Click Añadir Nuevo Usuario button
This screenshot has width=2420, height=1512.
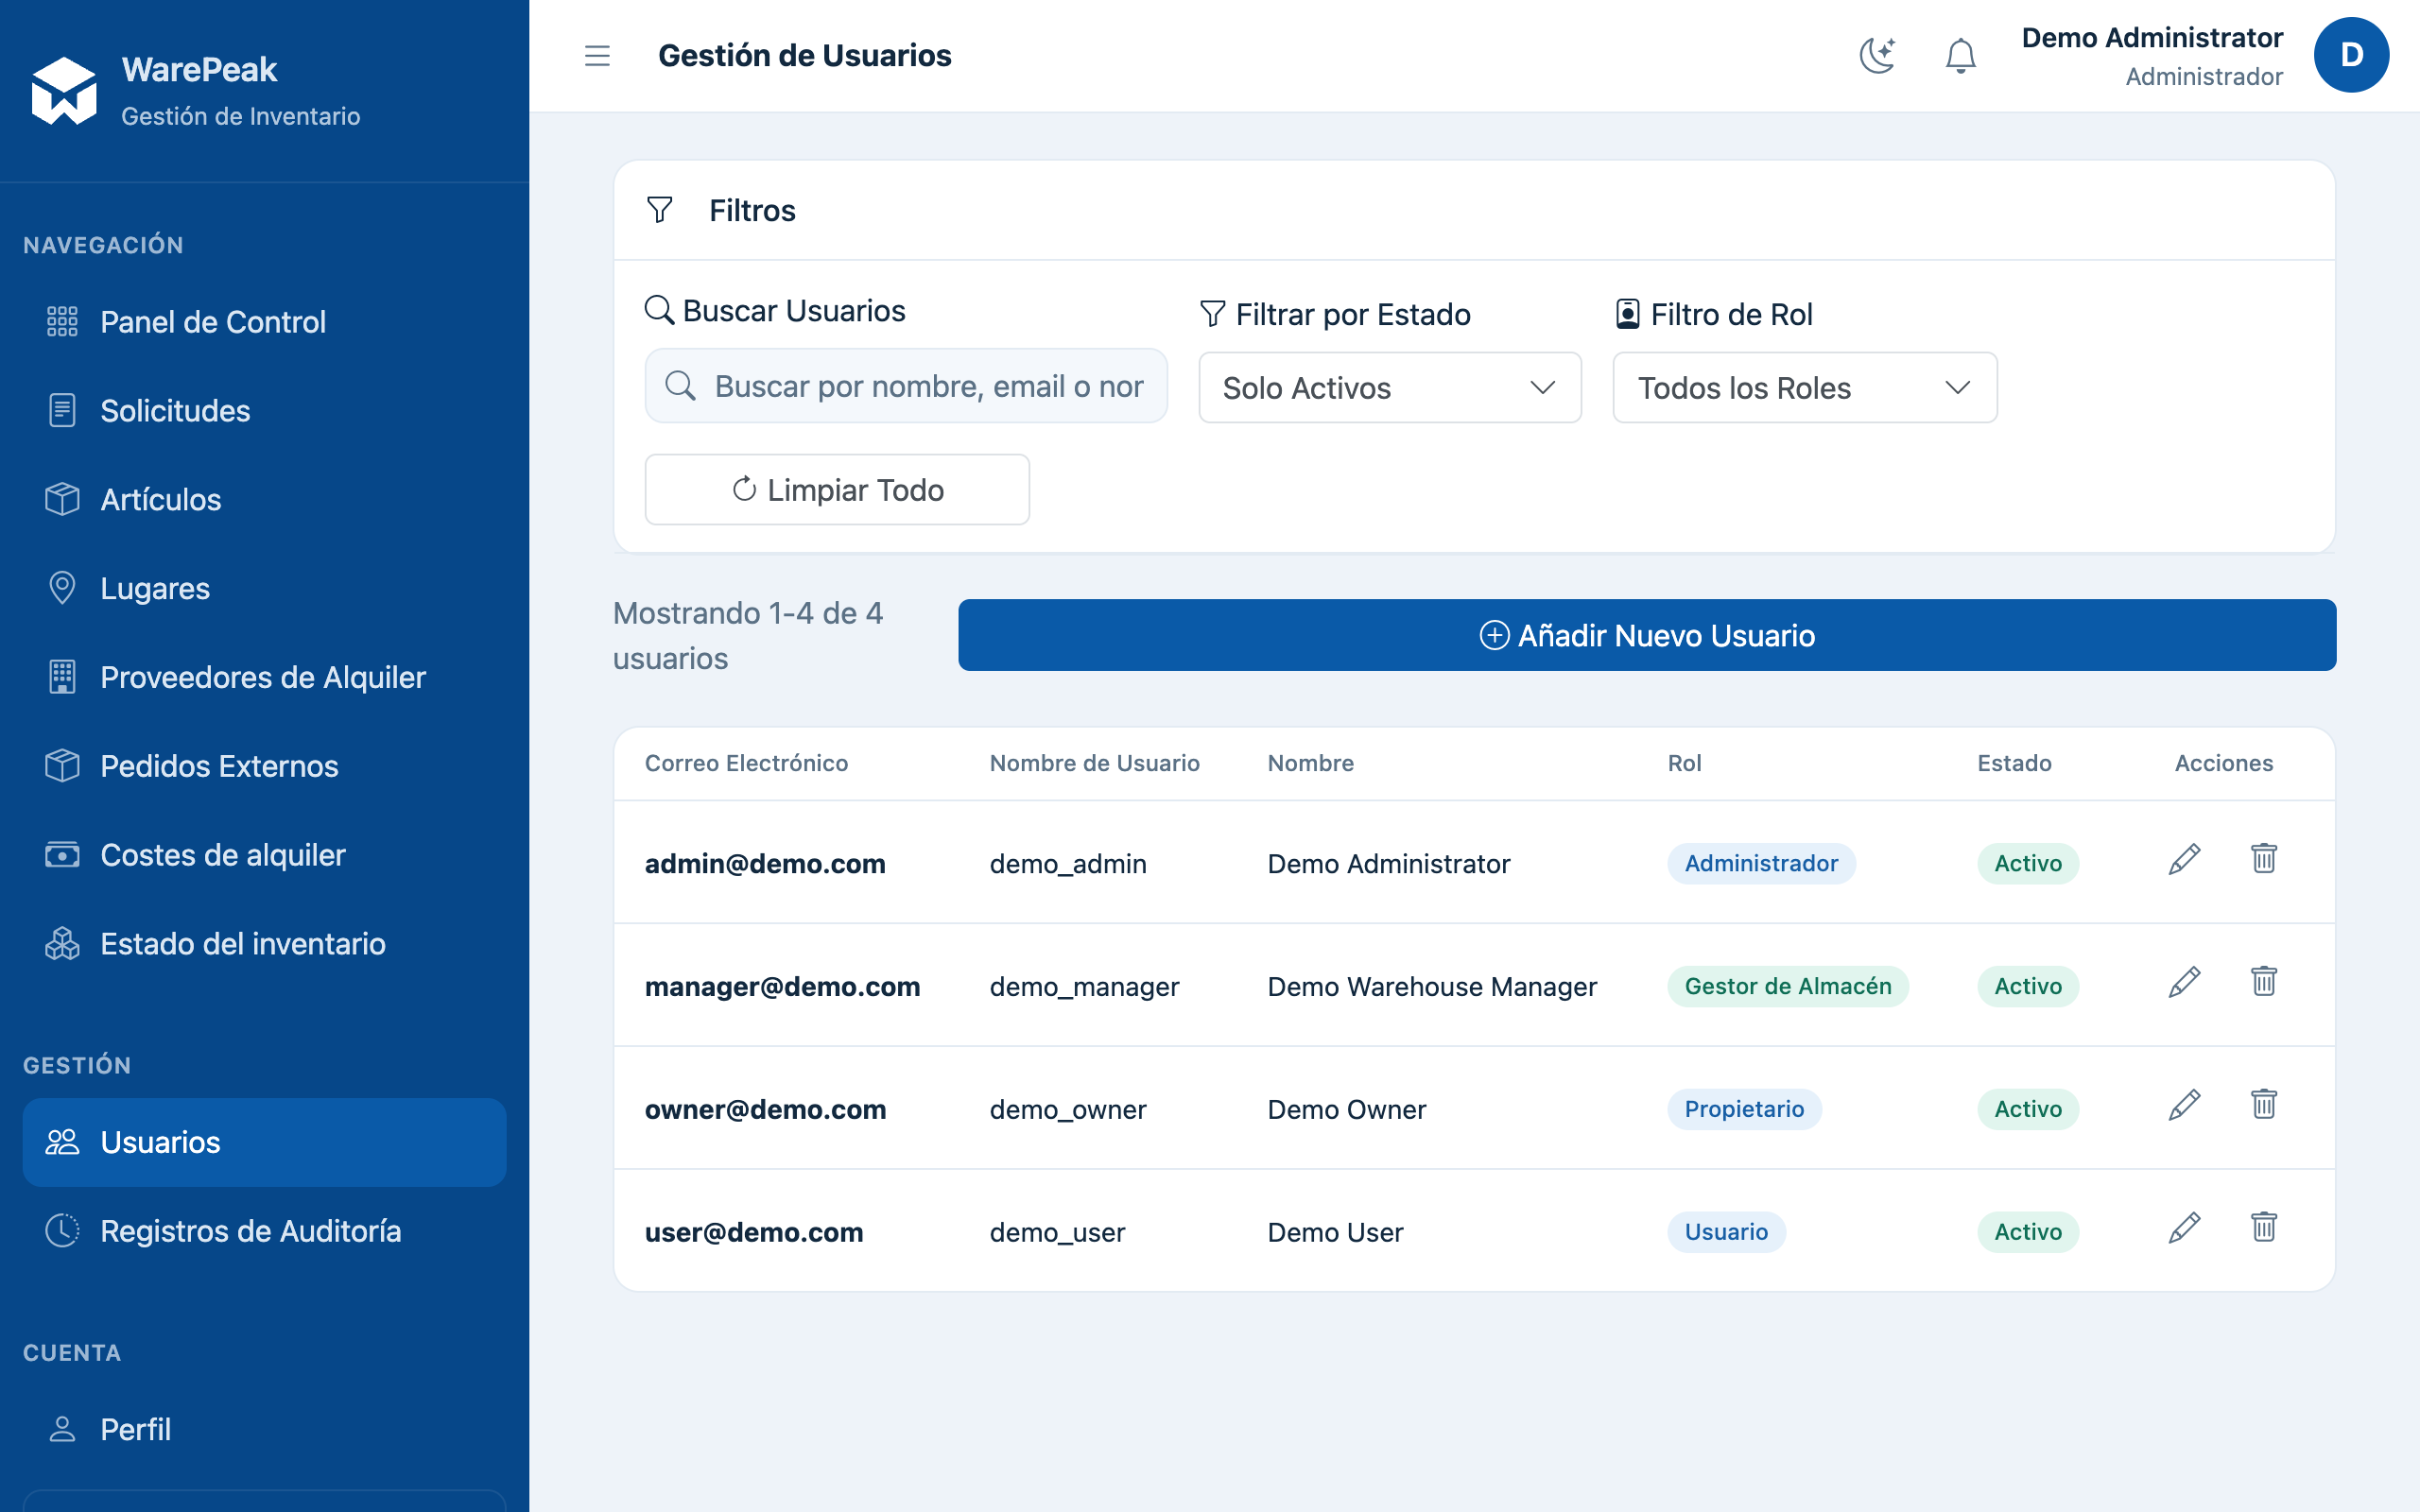click(x=1646, y=635)
